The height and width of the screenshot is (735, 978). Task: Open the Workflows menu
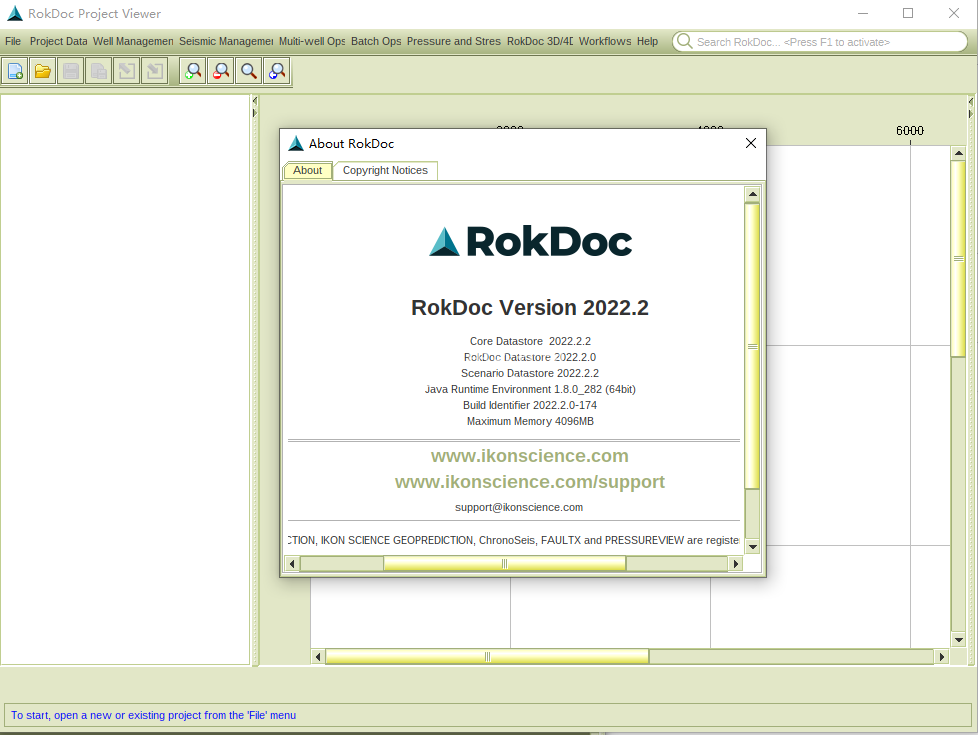605,41
